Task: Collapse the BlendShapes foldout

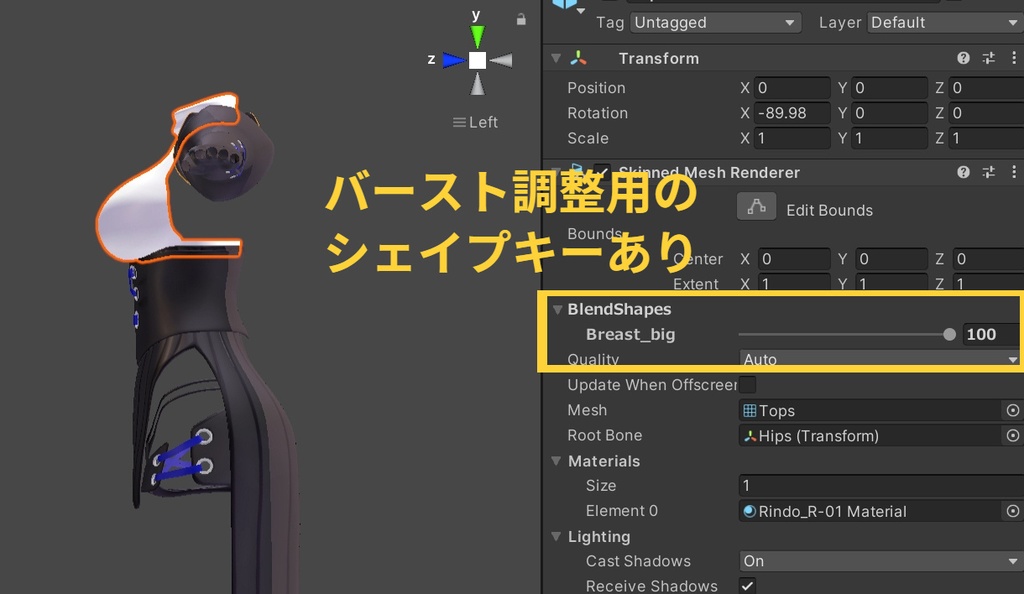Action: click(x=557, y=309)
